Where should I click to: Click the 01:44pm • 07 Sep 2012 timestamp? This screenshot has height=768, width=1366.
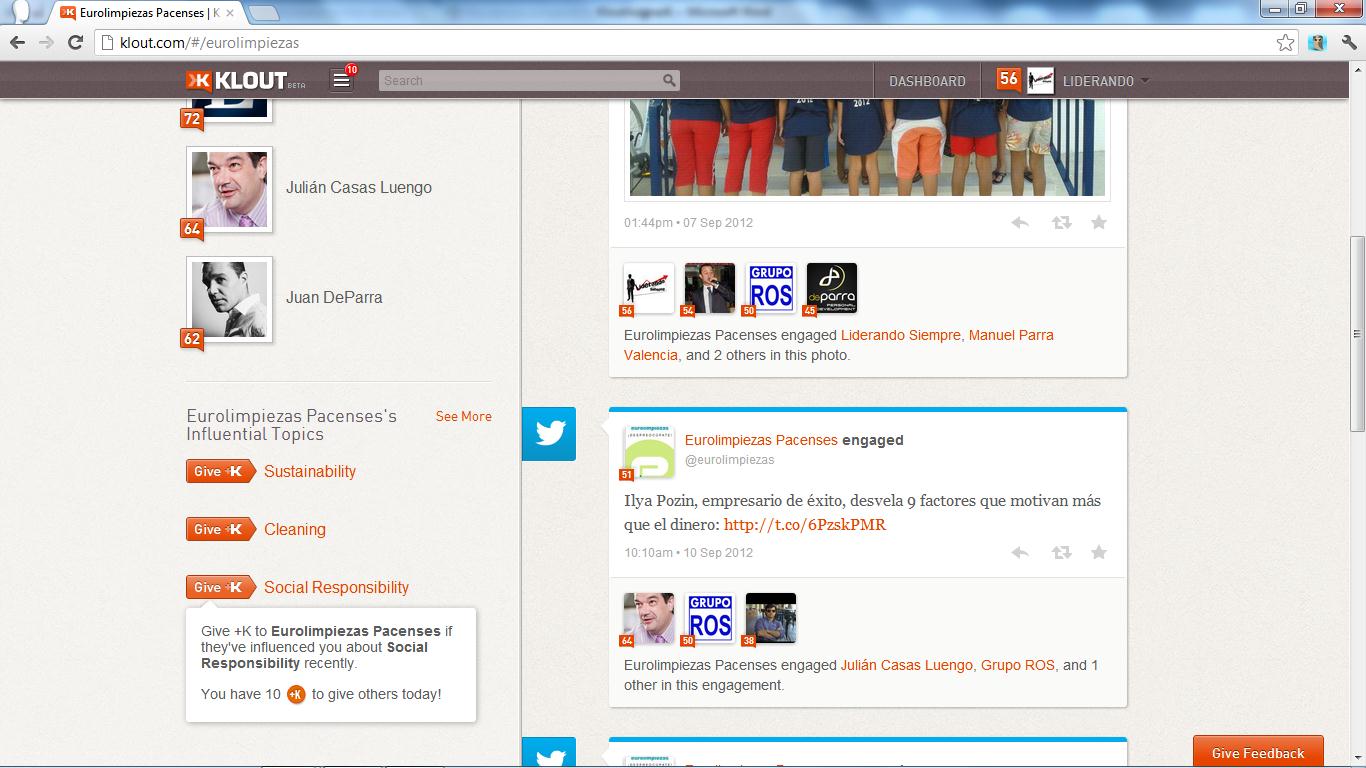point(688,223)
